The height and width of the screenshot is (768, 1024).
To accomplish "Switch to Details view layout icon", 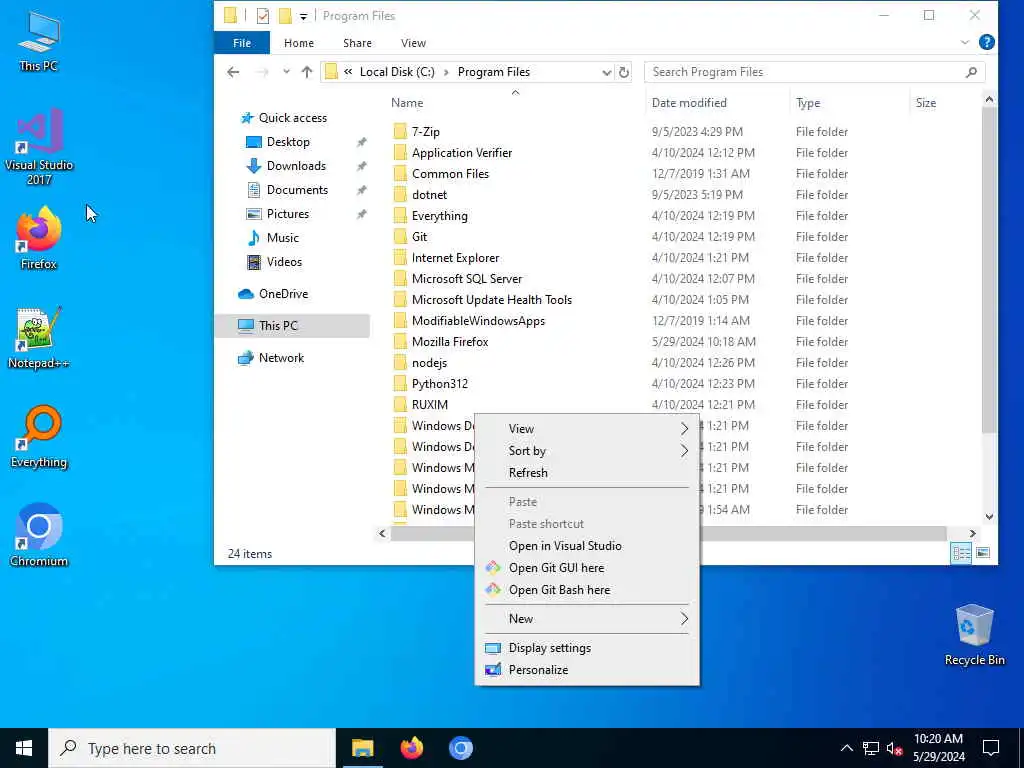I will pos(961,553).
